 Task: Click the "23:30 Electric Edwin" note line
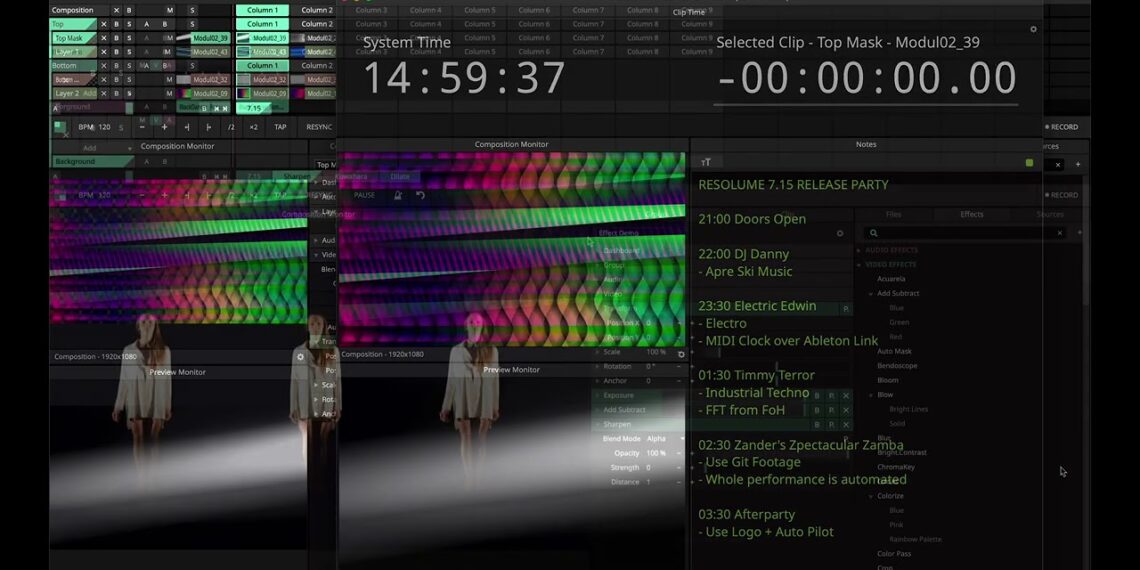[x=757, y=306]
